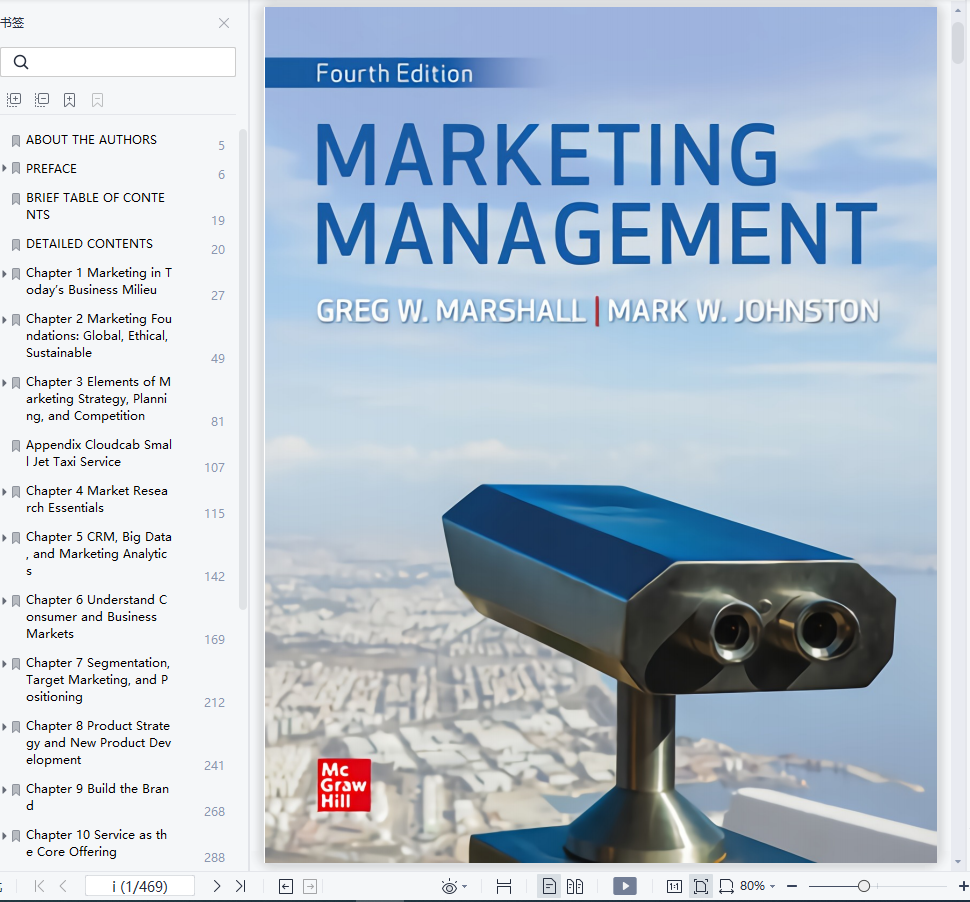Expand the Chapter 10 Service bookmark
This screenshot has height=902, width=970.
pyautogui.click(x=4, y=835)
